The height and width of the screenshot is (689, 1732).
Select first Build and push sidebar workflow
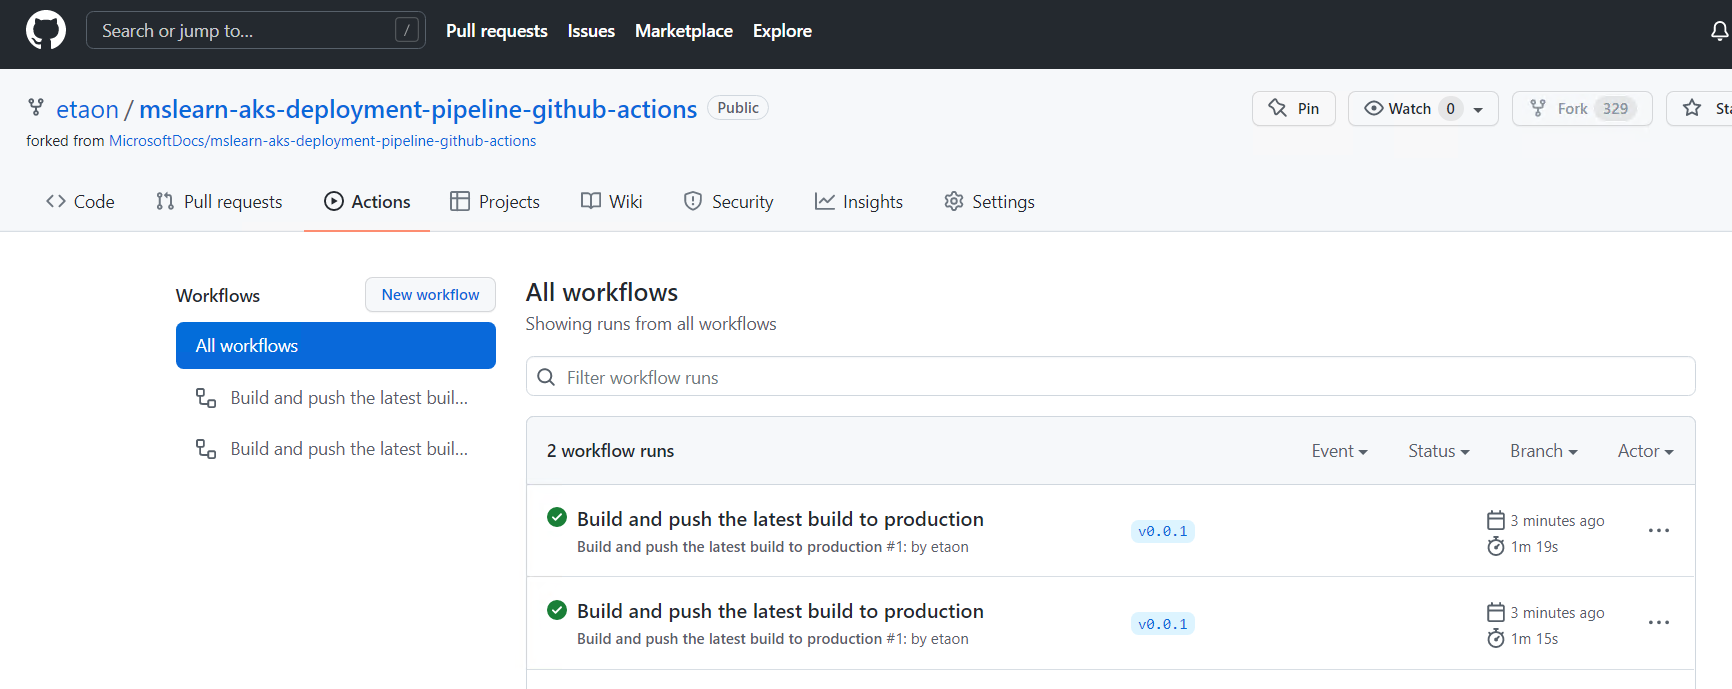[x=336, y=398]
